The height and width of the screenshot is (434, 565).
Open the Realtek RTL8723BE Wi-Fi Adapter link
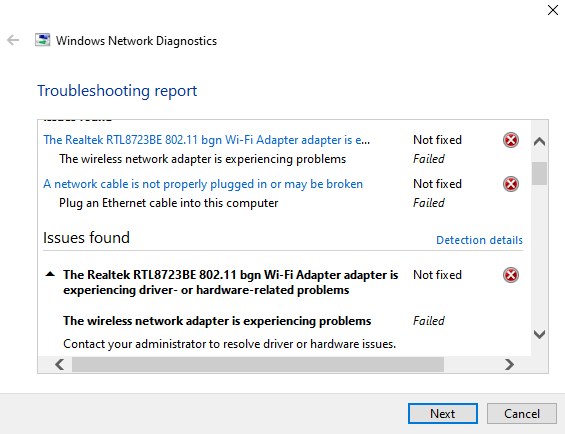(206, 140)
